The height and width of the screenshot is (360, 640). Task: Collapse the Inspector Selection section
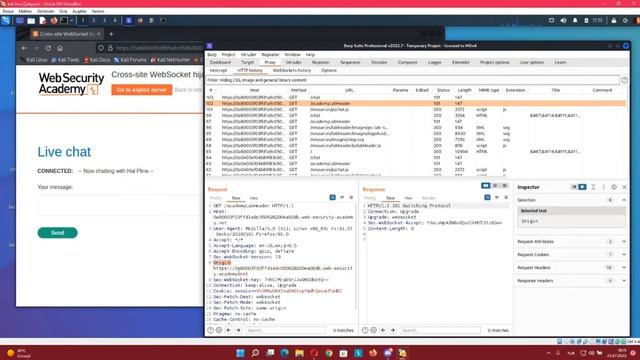[x=624, y=200]
